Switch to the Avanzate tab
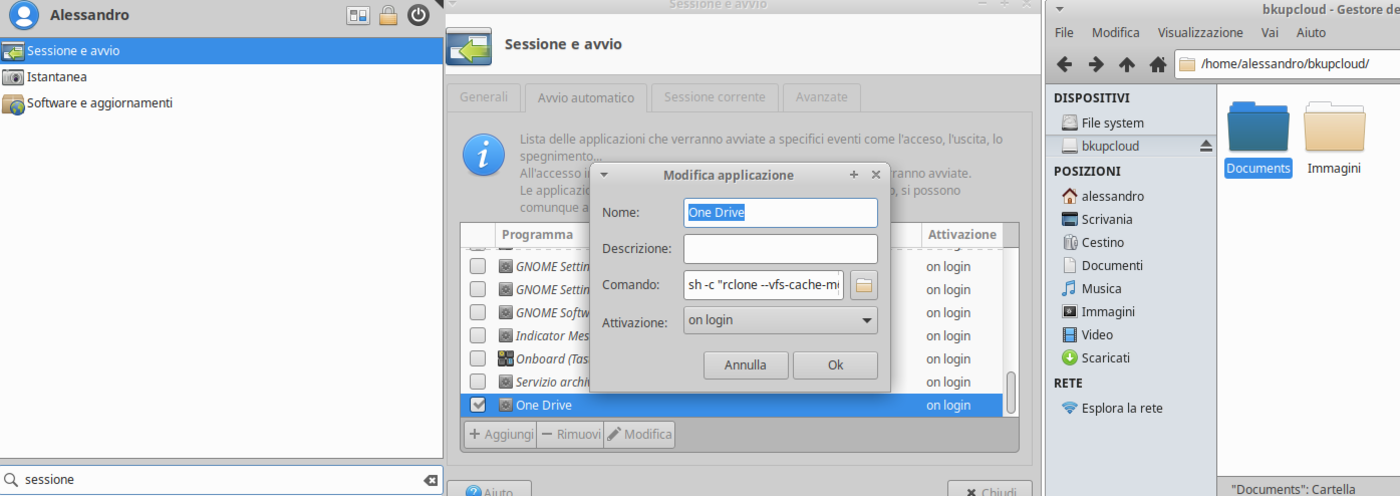This screenshot has height=496, width=1400. pyautogui.click(x=822, y=97)
